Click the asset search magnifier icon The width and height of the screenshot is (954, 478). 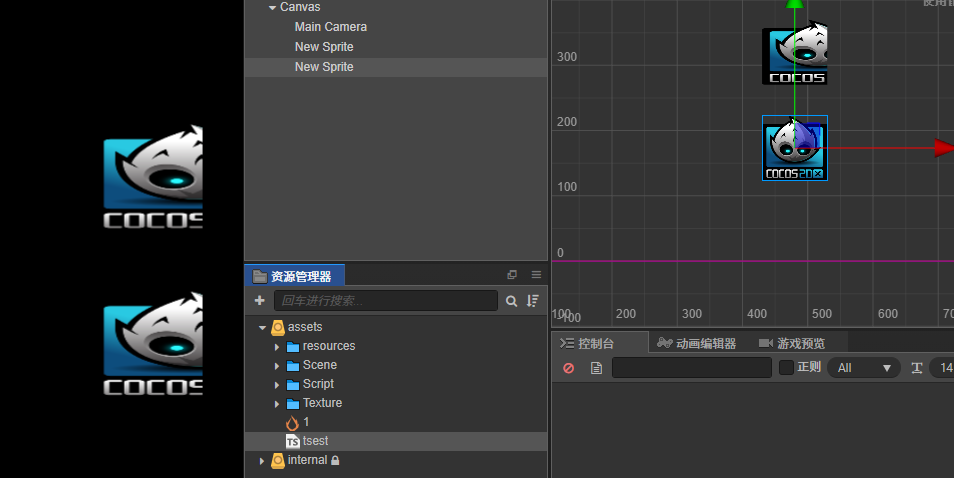coord(512,301)
